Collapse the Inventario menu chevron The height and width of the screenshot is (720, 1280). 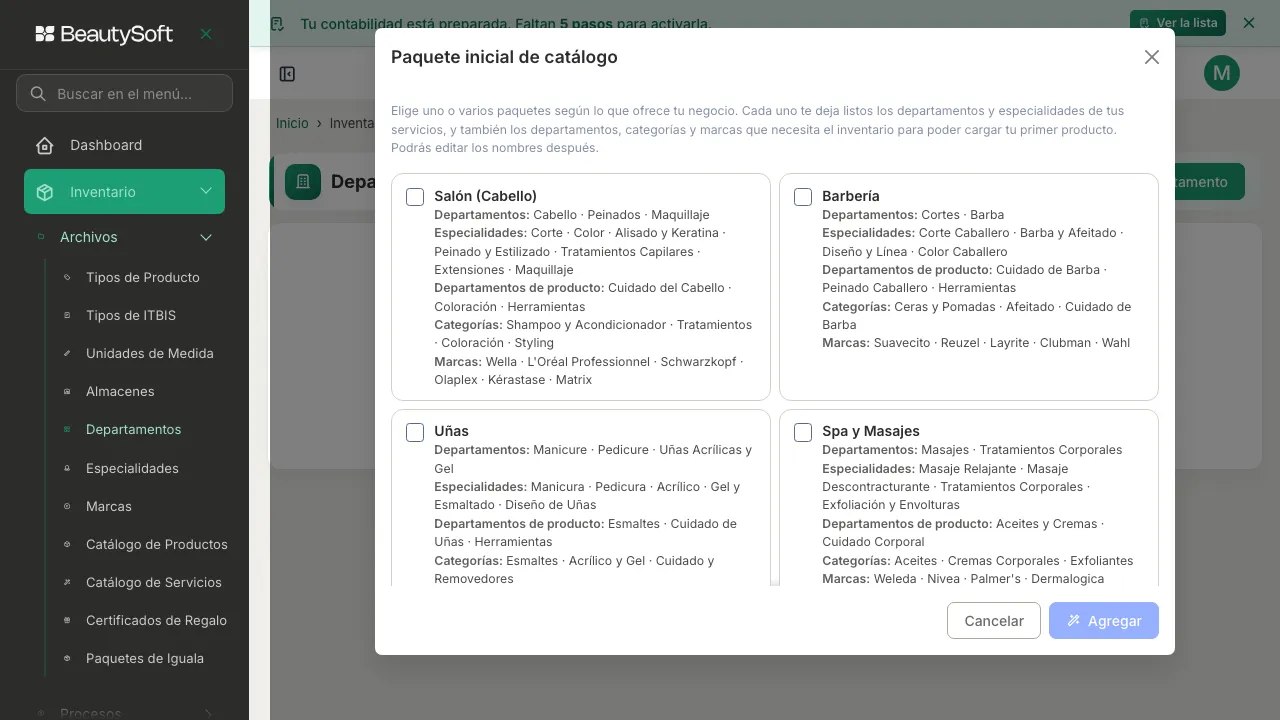[x=206, y=191]
